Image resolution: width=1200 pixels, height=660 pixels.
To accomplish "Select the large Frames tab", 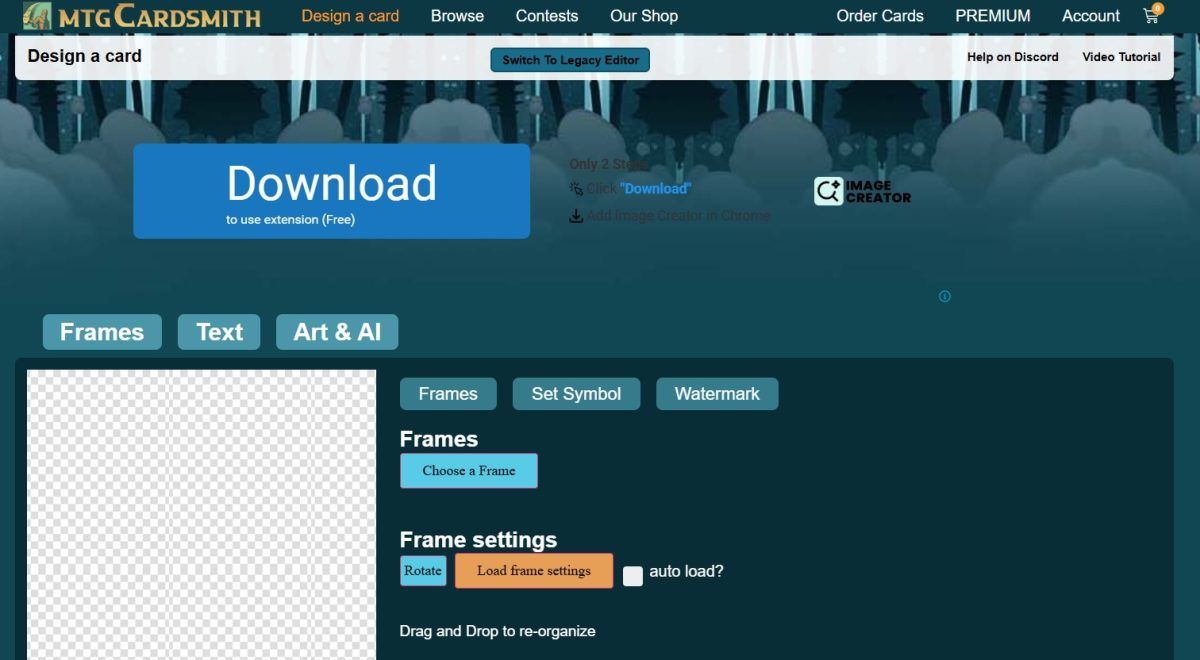I will pos(102,332).
